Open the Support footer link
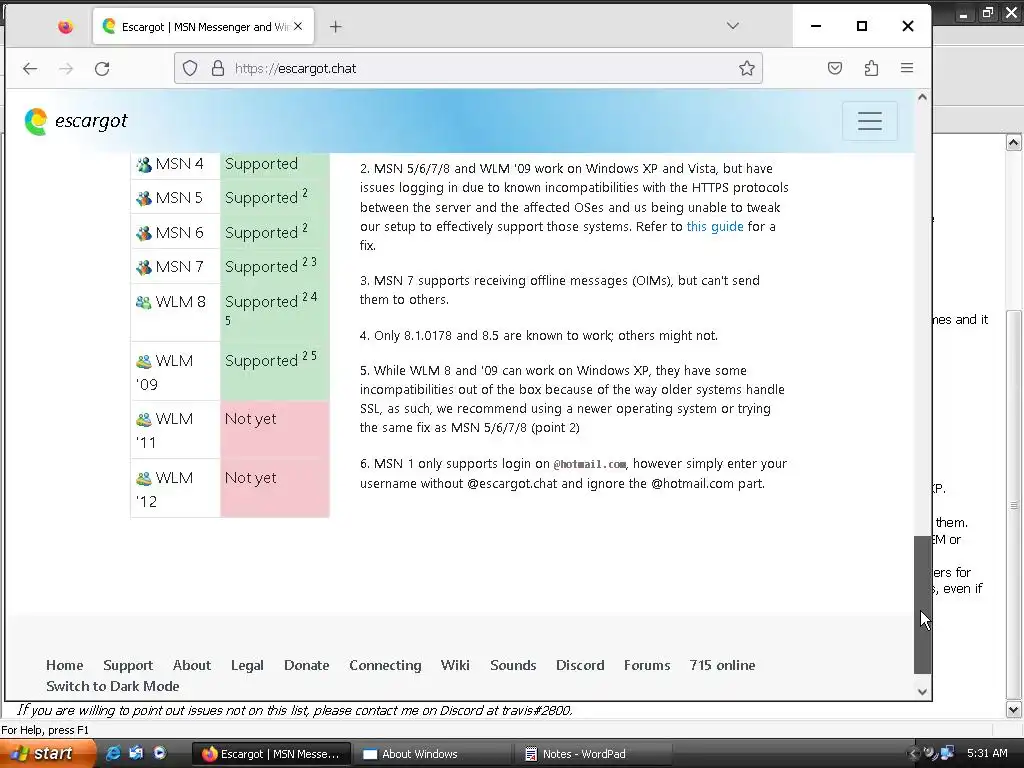Screen dimensions: 1024x768 128,665
